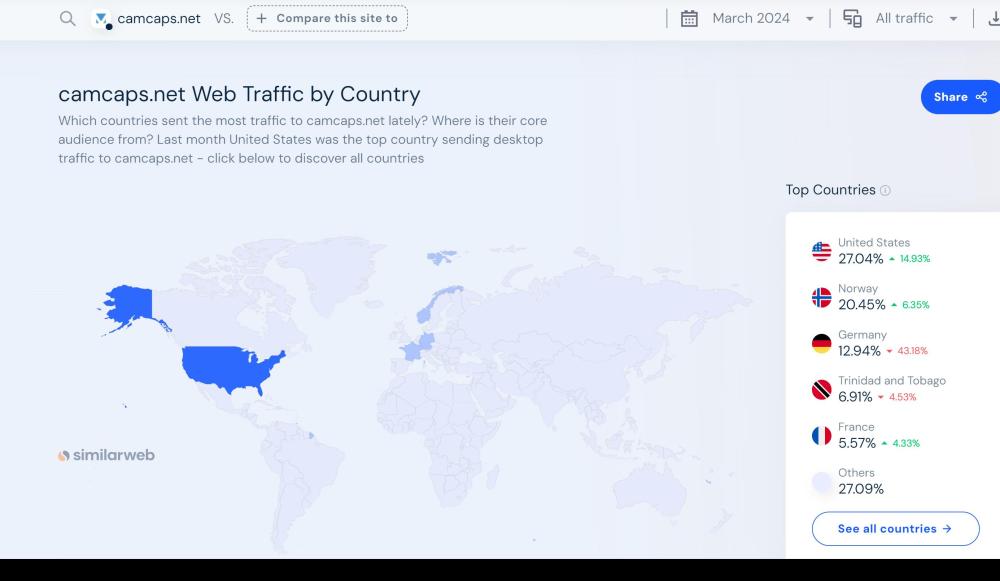Click the Germany flag icon

click(821, 343)
